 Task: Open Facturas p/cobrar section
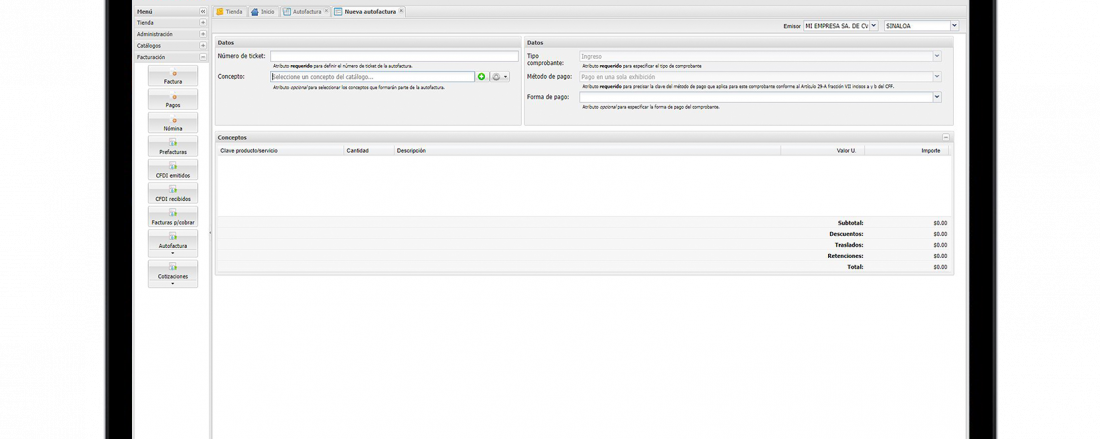click(173, 218)
